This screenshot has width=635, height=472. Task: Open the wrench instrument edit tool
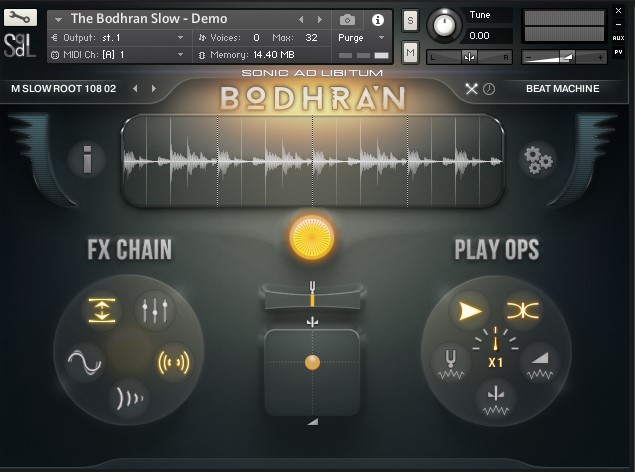tap(20, 17)
